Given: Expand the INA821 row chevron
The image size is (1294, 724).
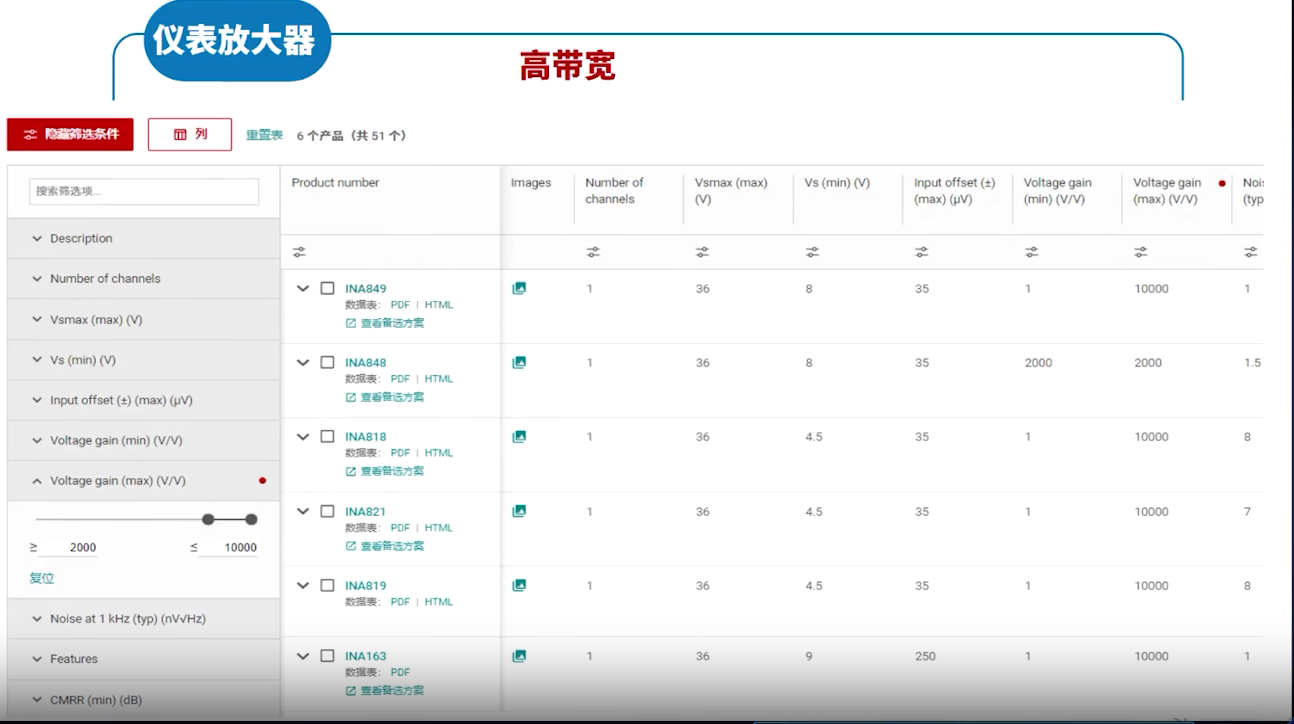Looking at the screenshot, I should [x=303, y=511].
